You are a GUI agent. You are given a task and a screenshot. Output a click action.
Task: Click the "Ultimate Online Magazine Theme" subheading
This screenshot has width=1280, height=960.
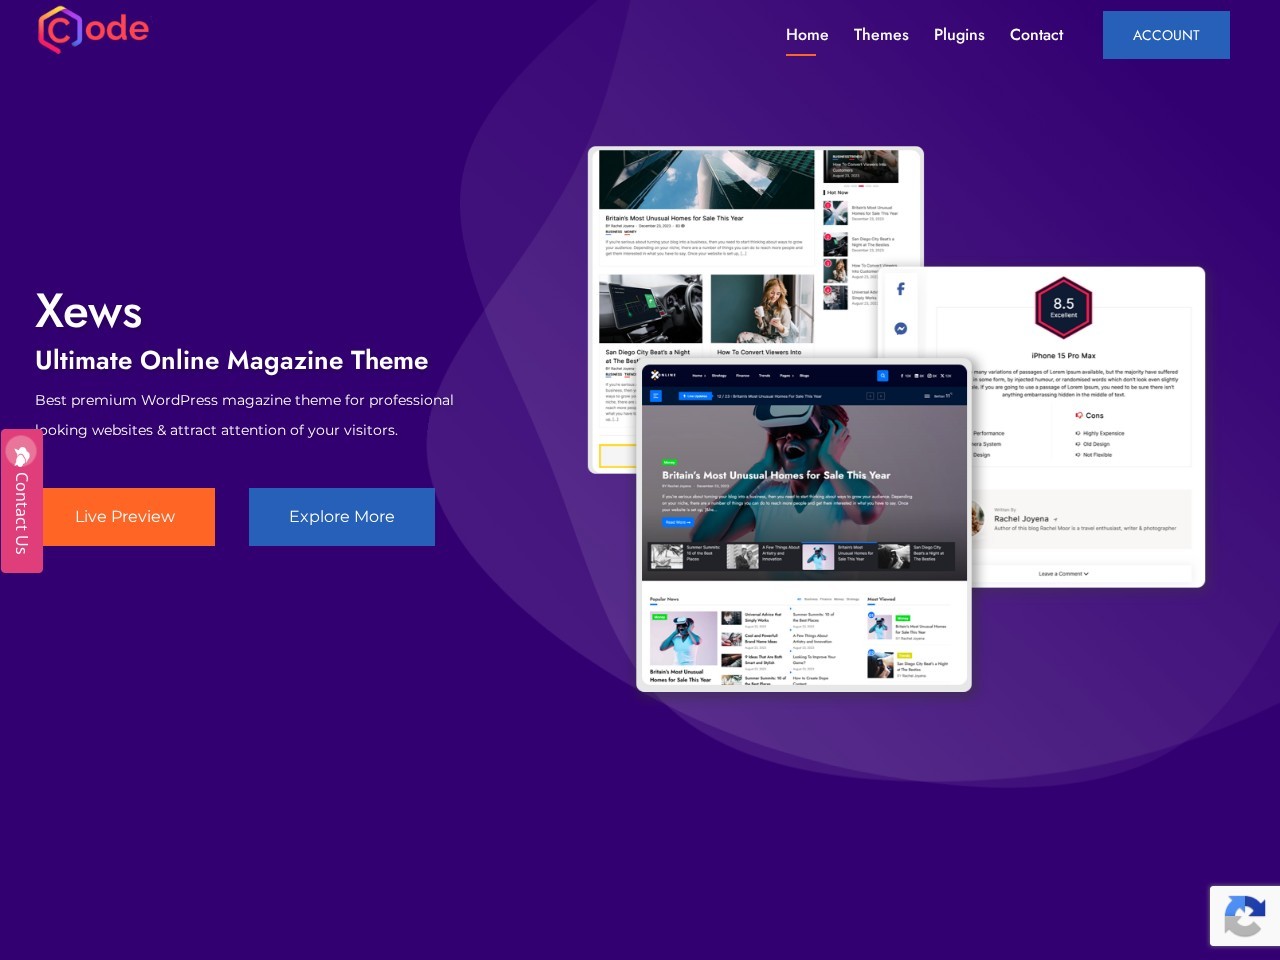[x=232, y=360]
